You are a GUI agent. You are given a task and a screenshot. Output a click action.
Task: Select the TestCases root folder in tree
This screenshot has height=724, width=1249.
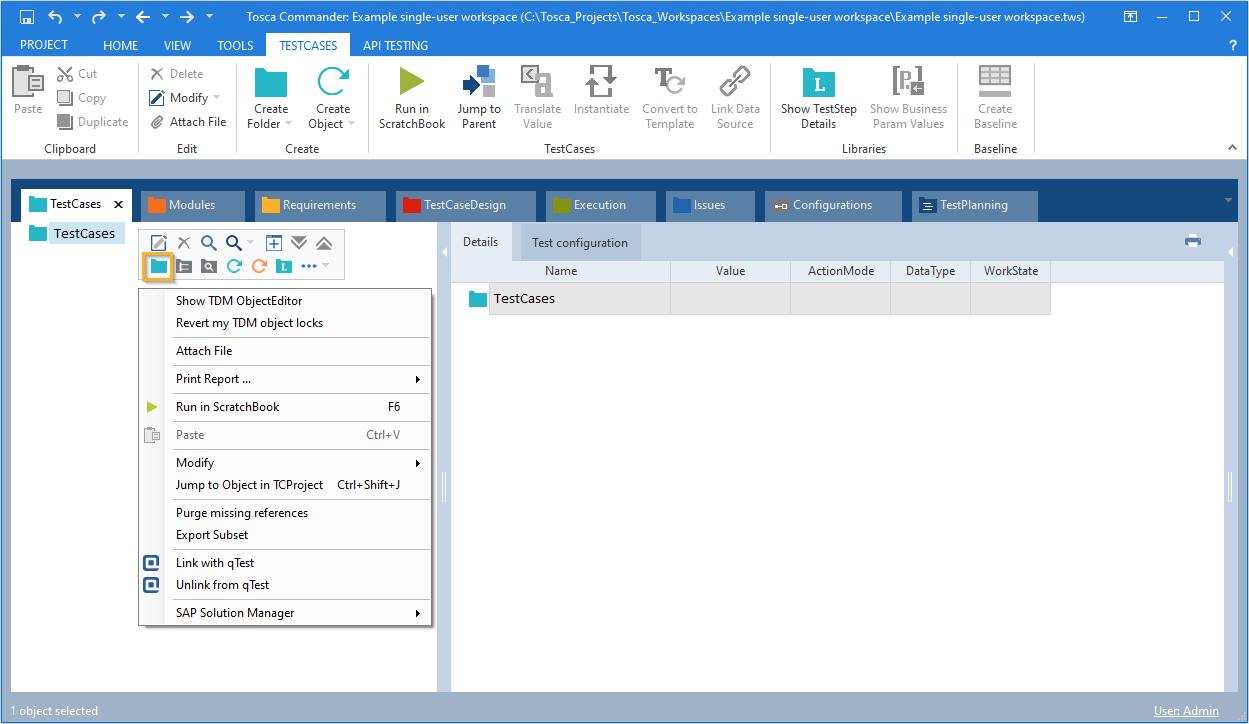coord(84,234)
